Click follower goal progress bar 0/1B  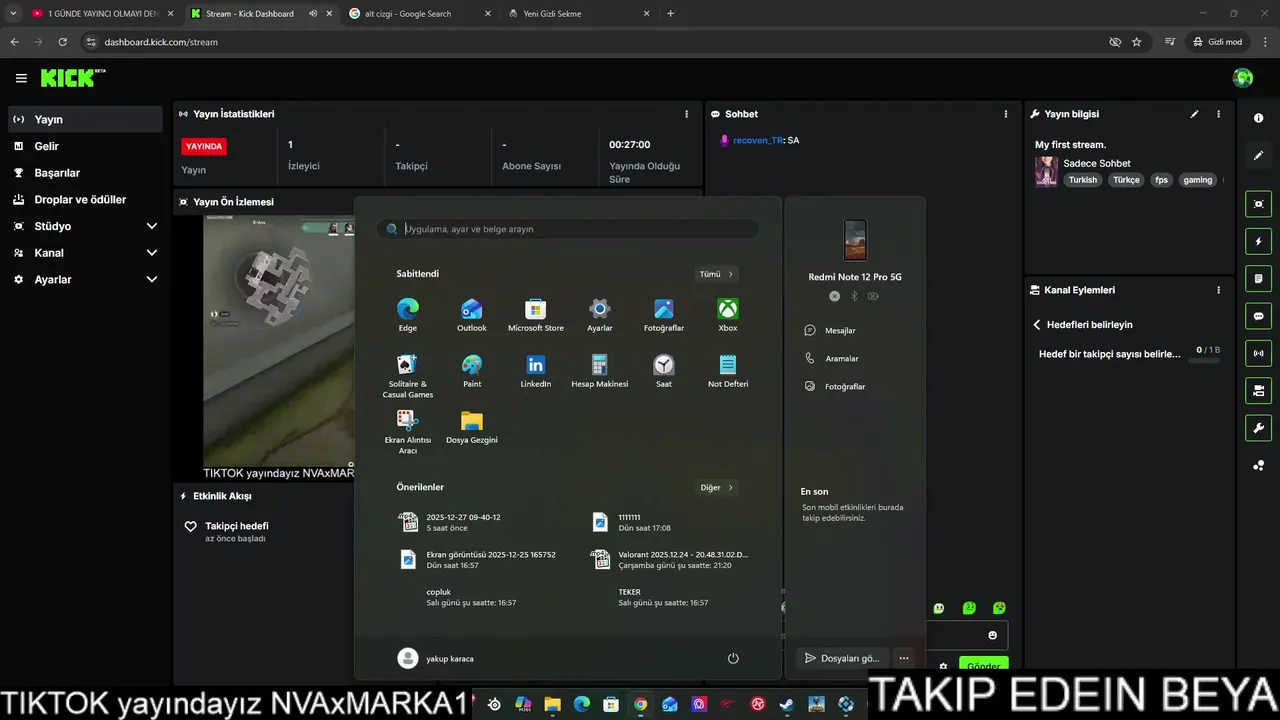1203,359
